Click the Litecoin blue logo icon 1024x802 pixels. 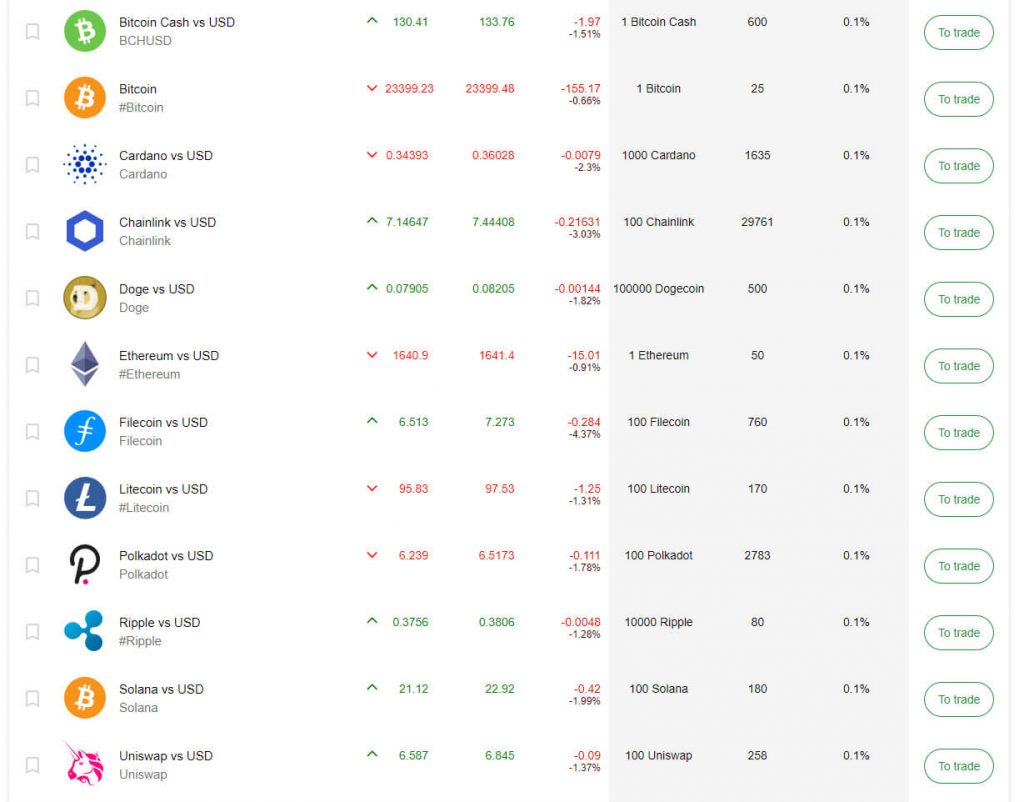[85, 498]
